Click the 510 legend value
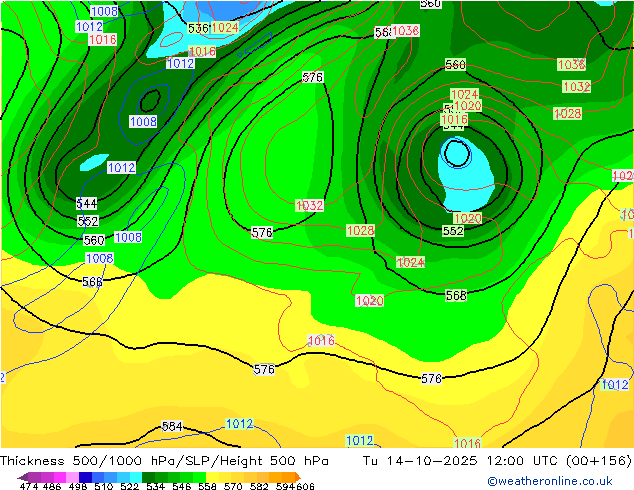634x490 pixels. pyautogui.click(x=104, y=486)
